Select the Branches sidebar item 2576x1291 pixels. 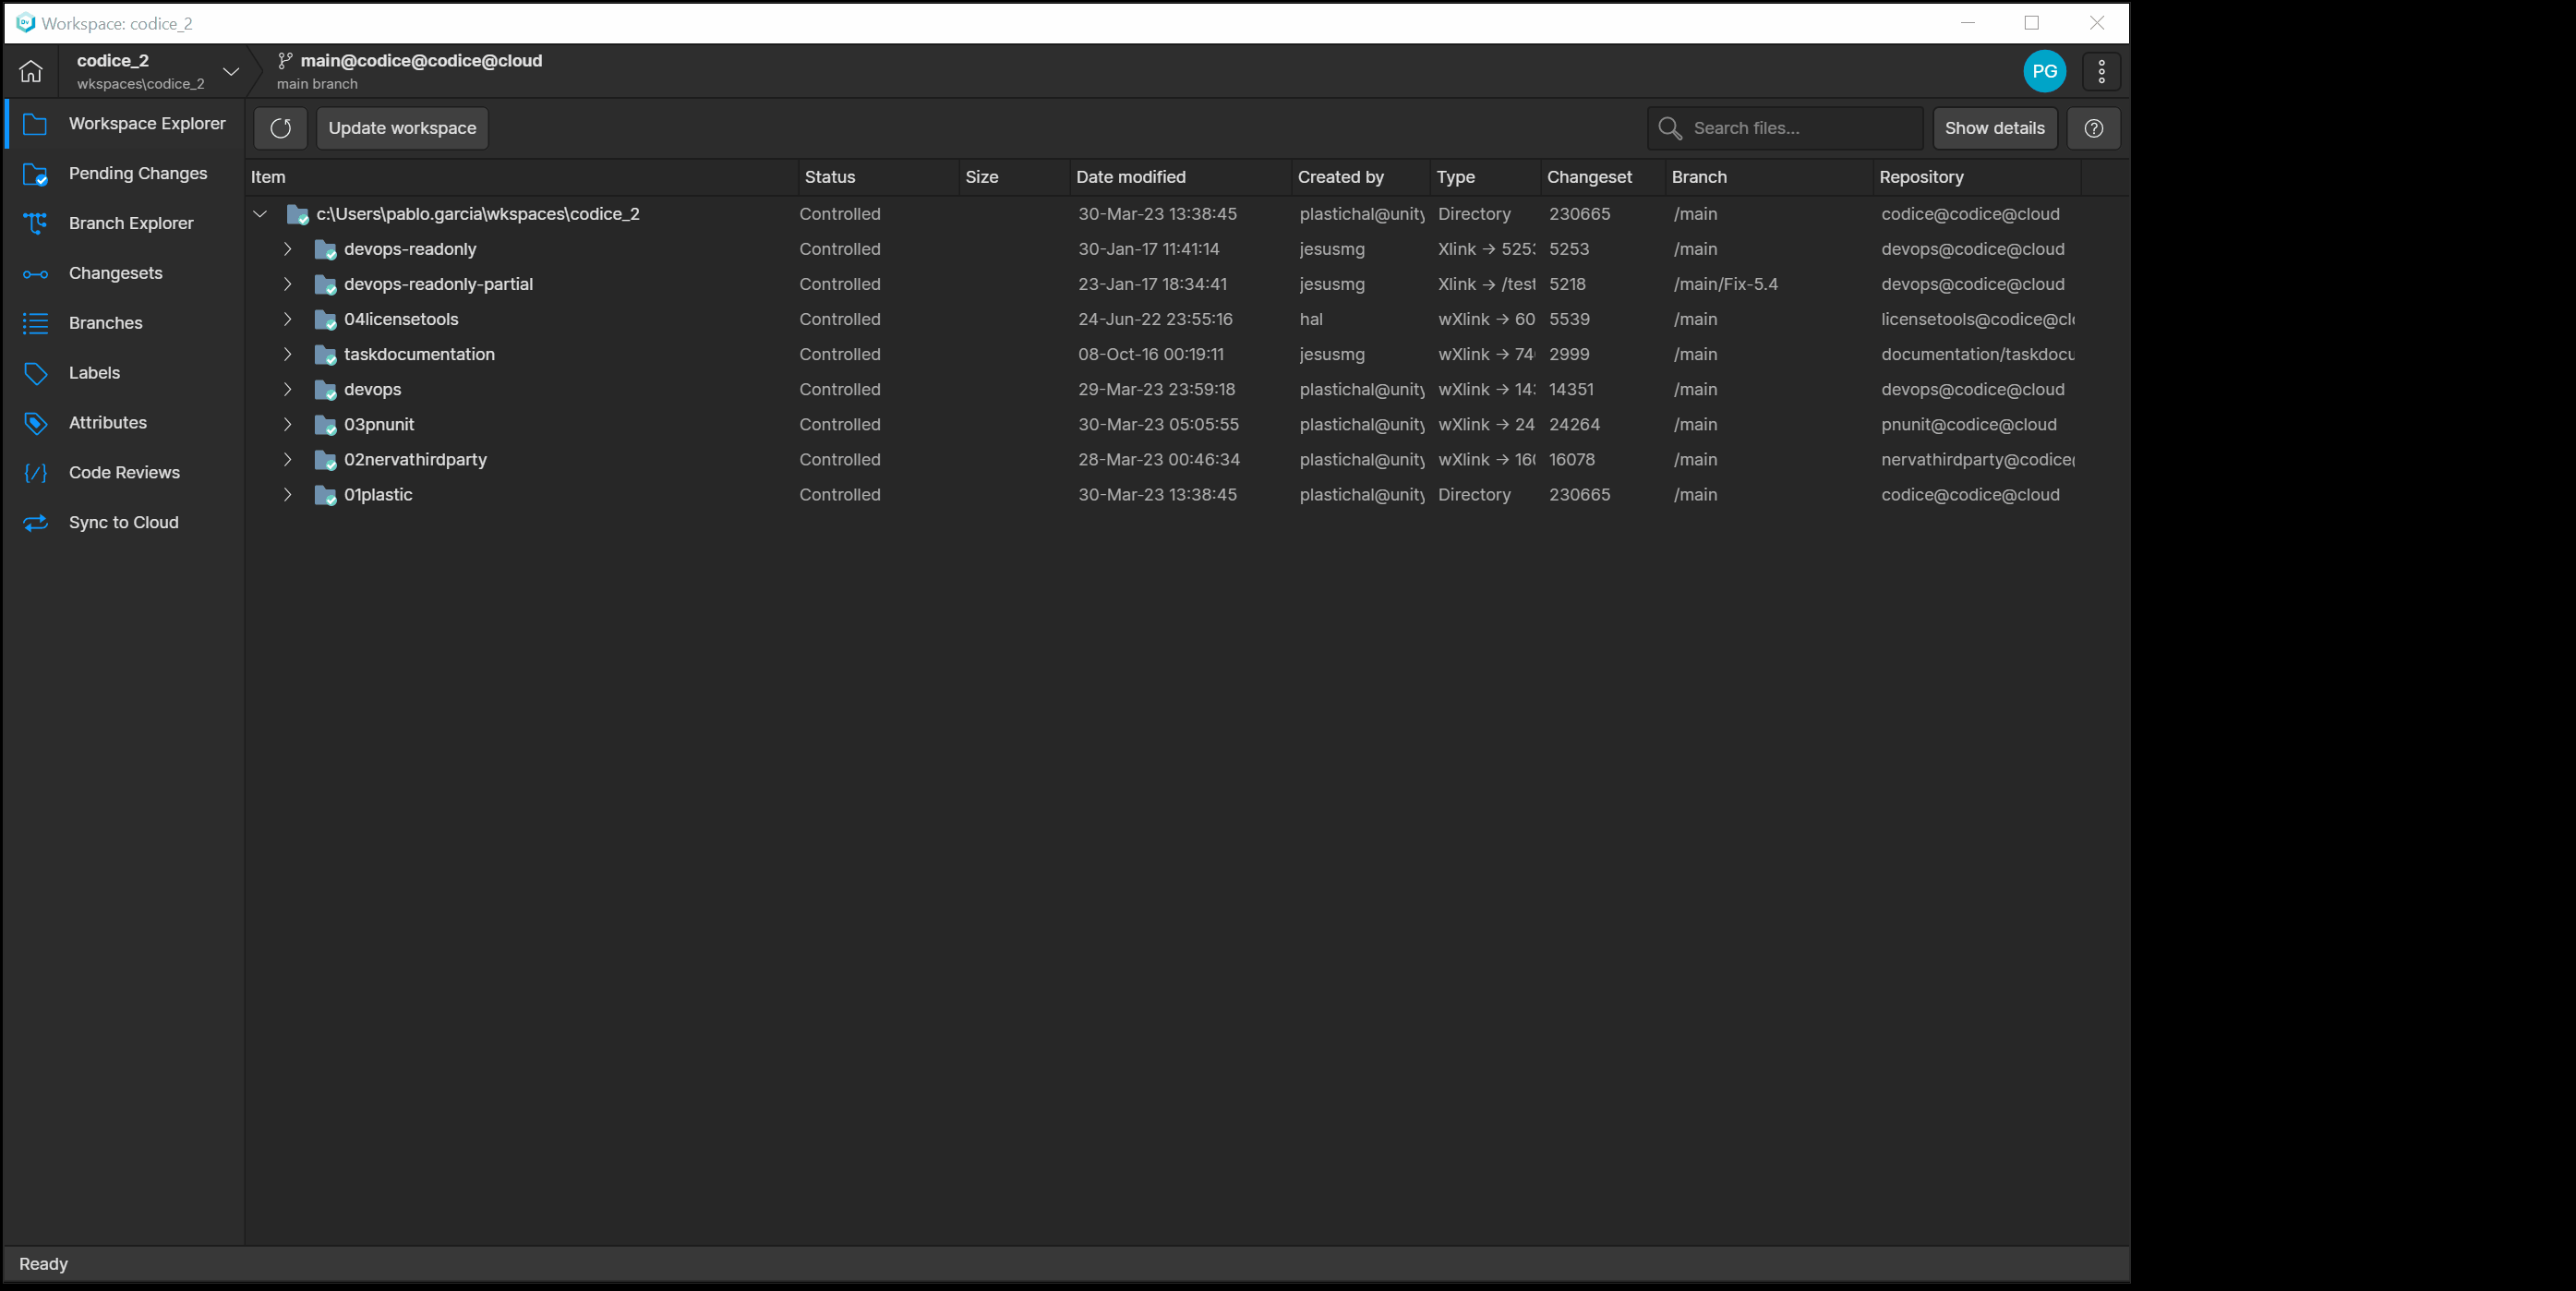click(105, 322)
